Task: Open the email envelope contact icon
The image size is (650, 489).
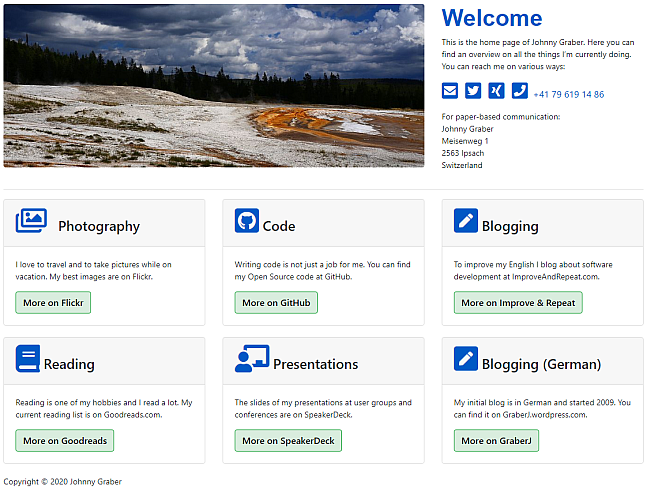Action: (x=449, y=91)
